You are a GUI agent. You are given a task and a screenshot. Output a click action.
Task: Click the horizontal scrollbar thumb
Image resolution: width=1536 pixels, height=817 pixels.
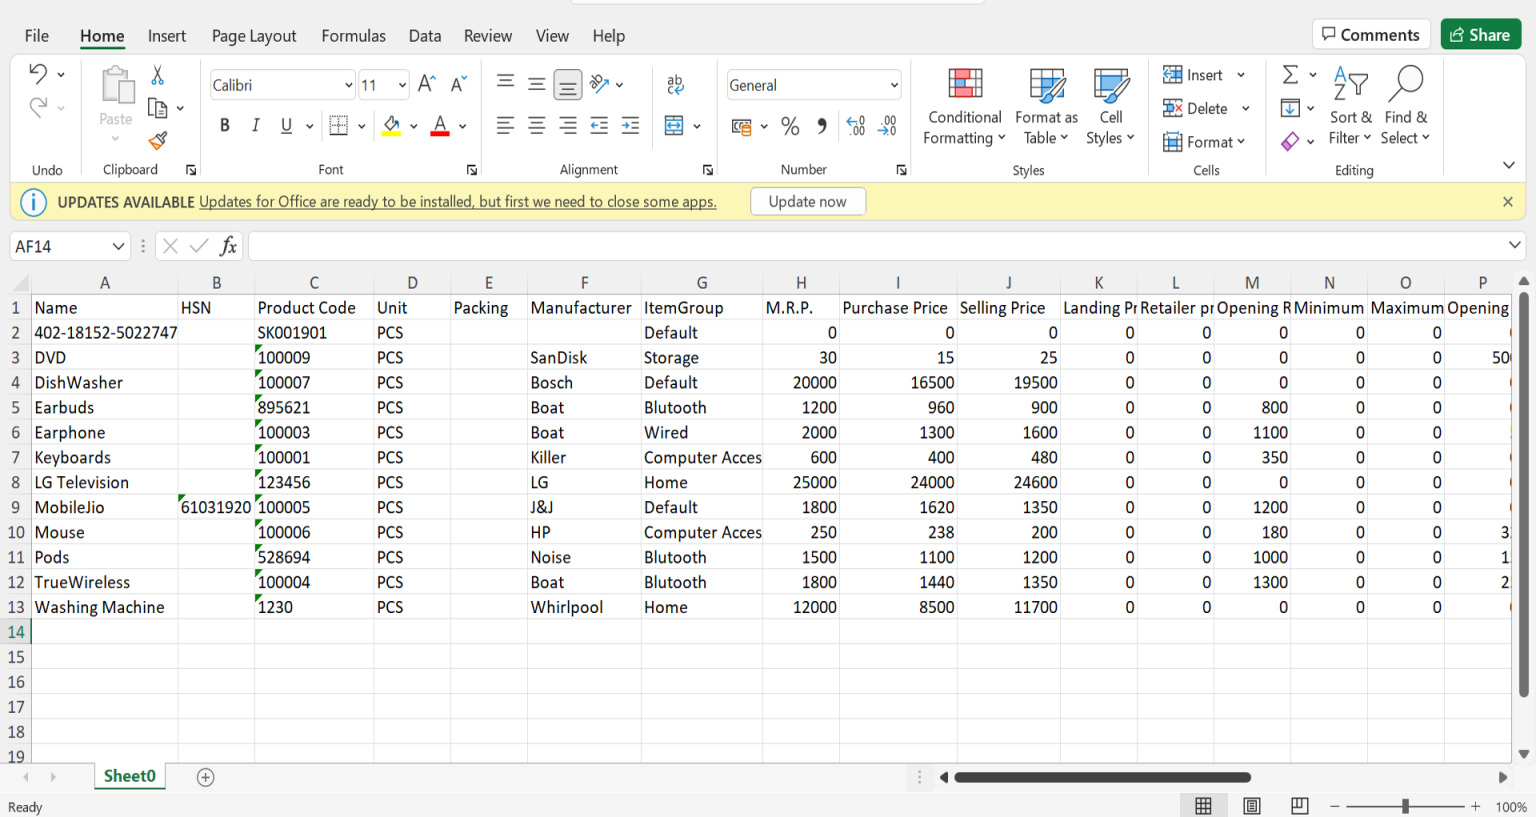1102,777
